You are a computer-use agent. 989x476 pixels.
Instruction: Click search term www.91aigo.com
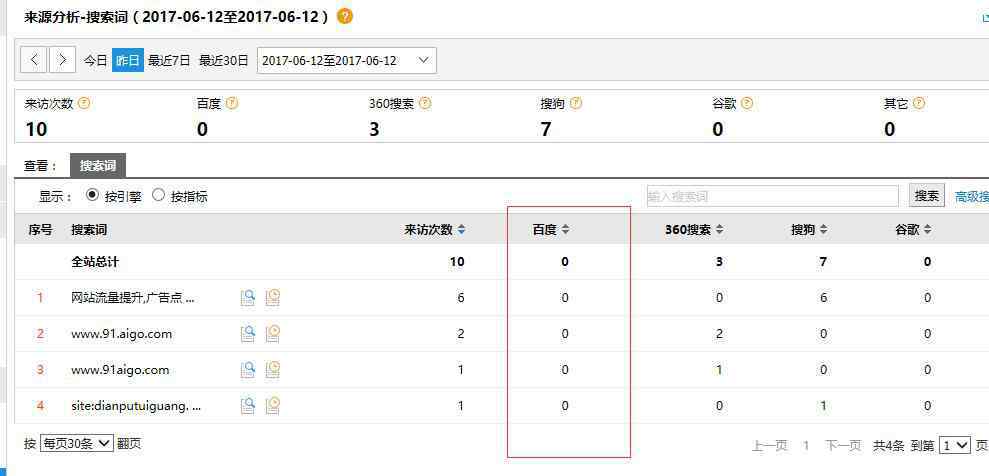coord(120,369)
